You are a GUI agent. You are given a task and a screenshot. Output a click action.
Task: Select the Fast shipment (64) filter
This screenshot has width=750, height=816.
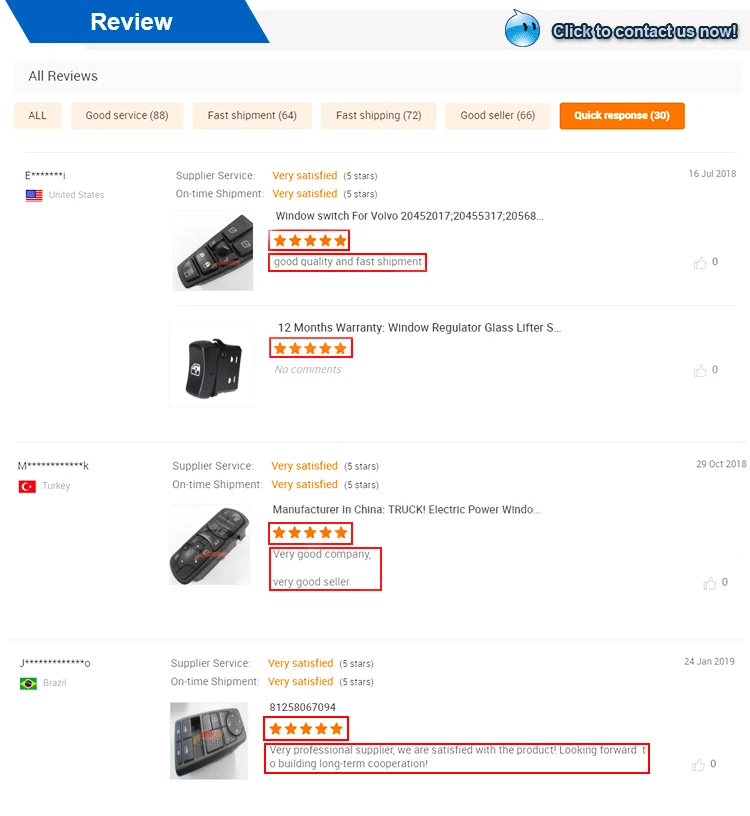[x=251, y=115]
